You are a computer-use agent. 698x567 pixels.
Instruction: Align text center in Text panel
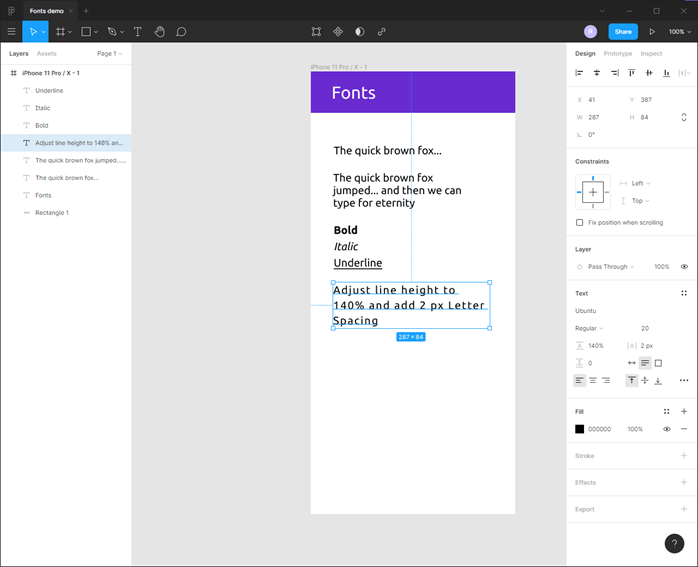coord(593,380)
